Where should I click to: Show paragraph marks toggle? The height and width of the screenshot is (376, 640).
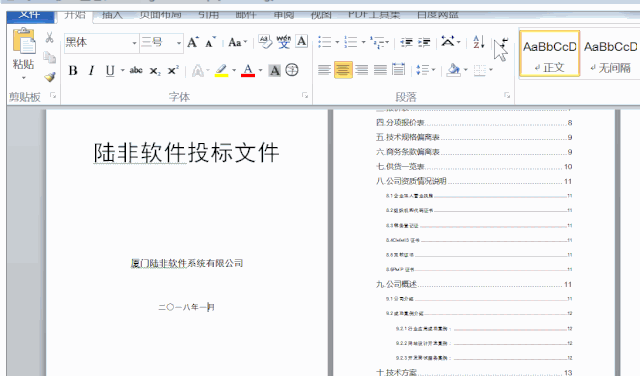[504, 41]
